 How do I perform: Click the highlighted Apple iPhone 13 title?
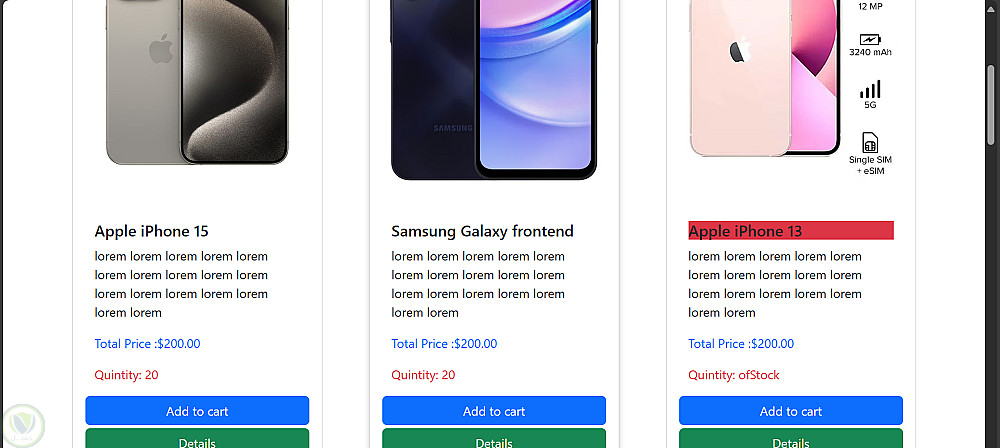(x=790, y=231)
